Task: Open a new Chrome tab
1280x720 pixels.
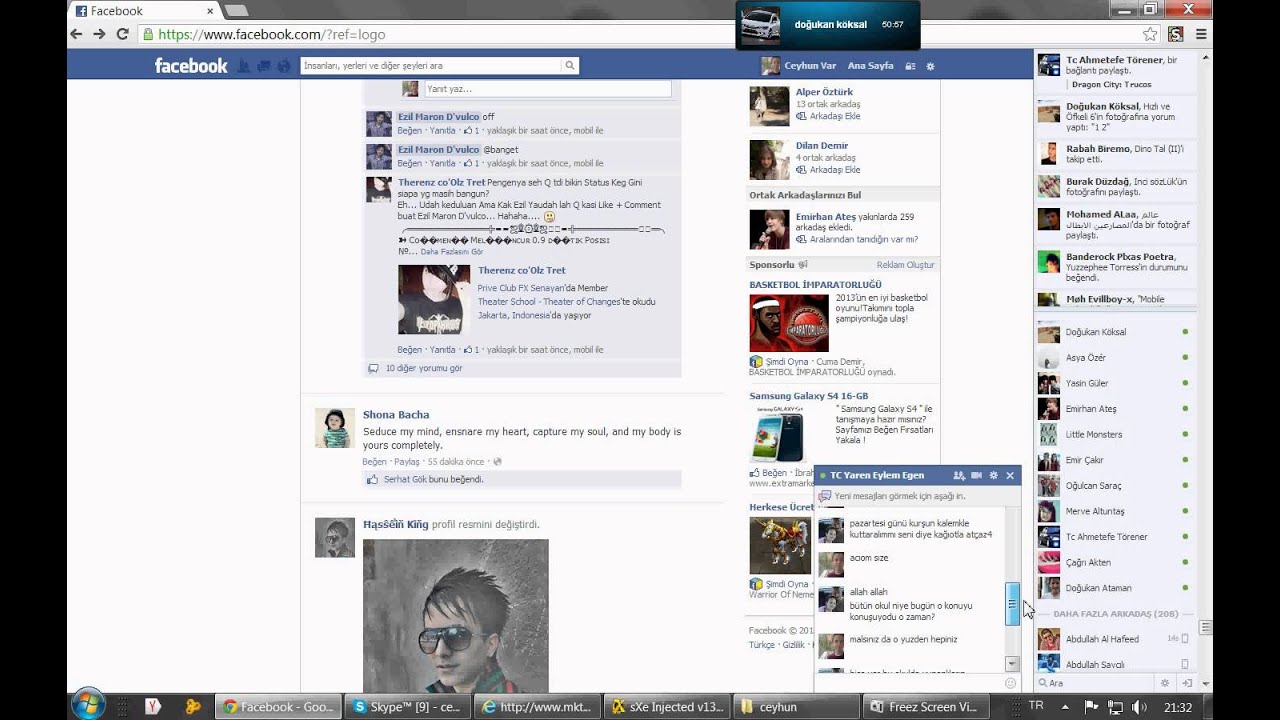Action: (x=236, y=11)
